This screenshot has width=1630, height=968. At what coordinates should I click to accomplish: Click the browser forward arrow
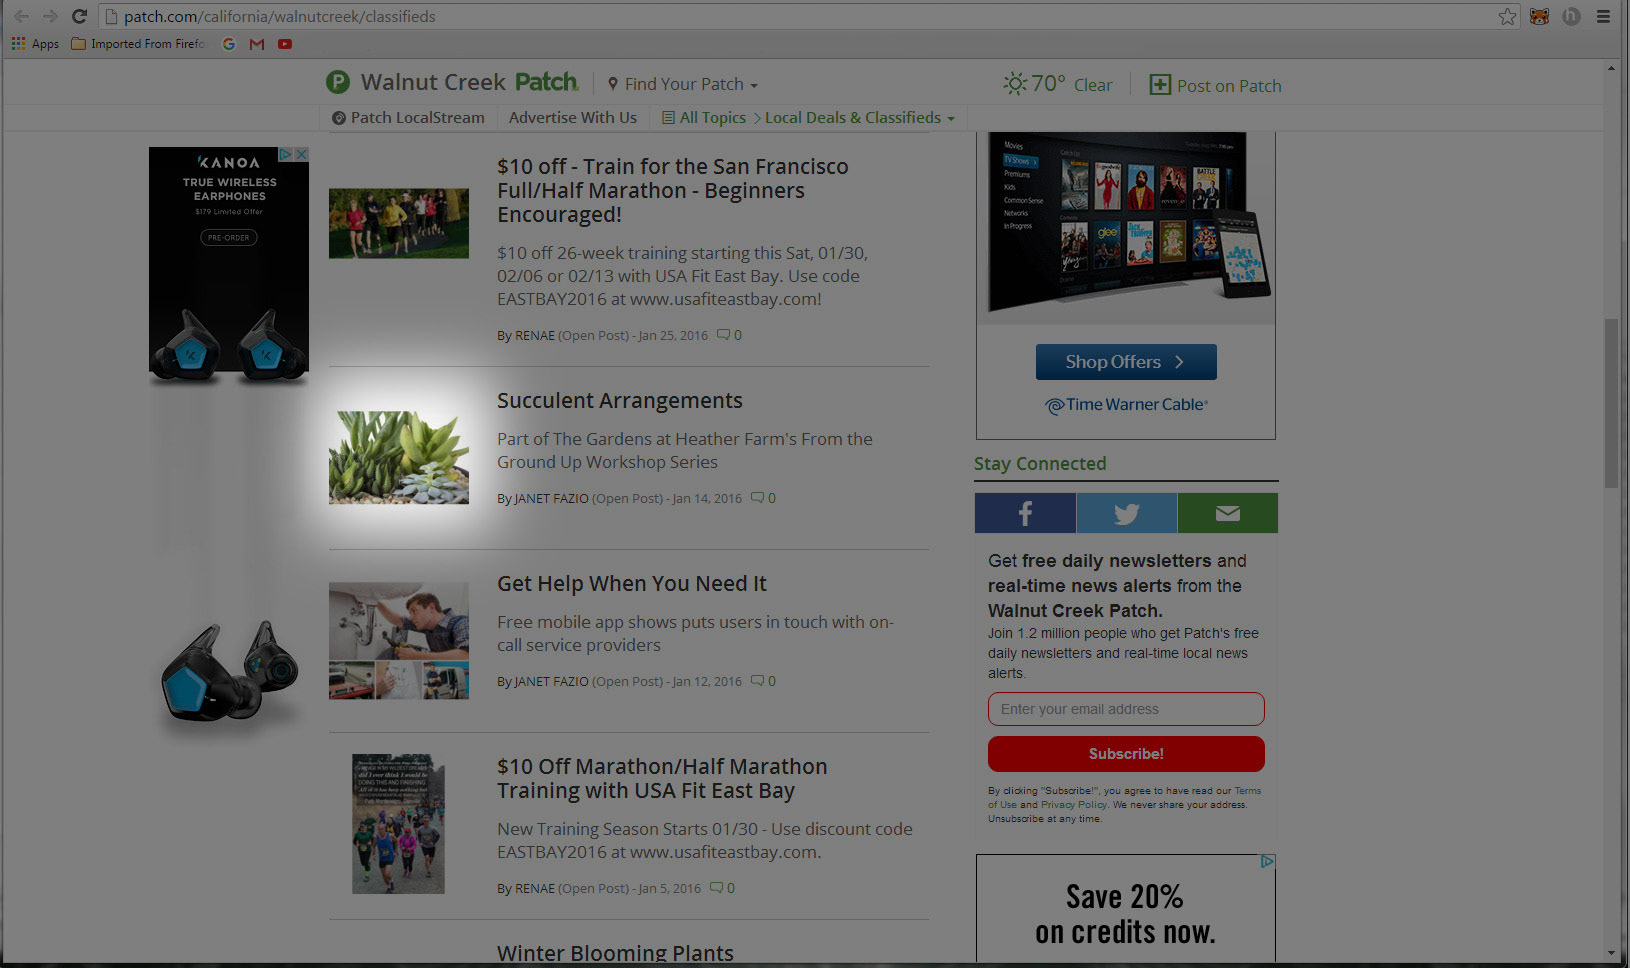click(50, 16)
